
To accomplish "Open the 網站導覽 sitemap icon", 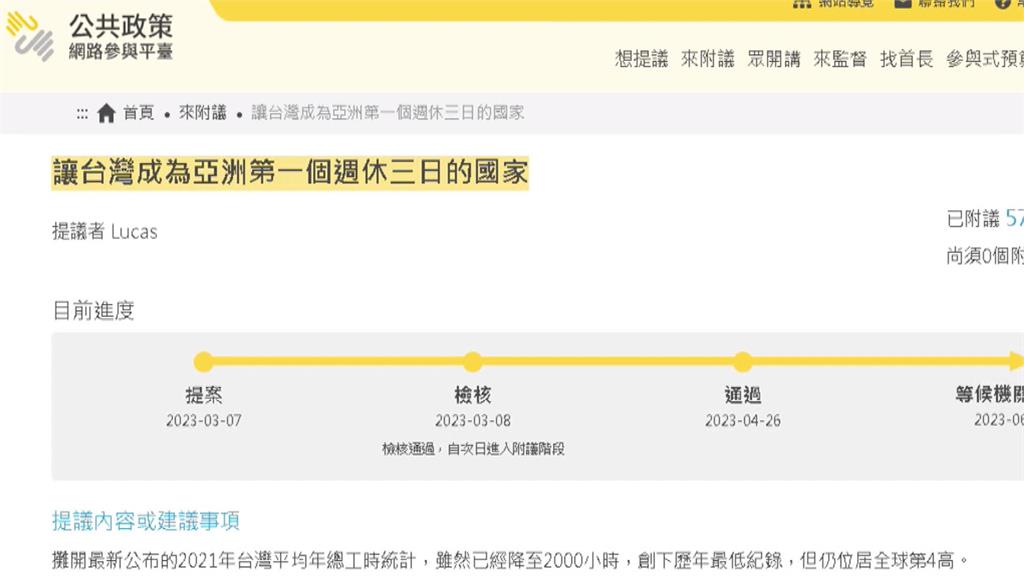I will click(x=805, y=4).
